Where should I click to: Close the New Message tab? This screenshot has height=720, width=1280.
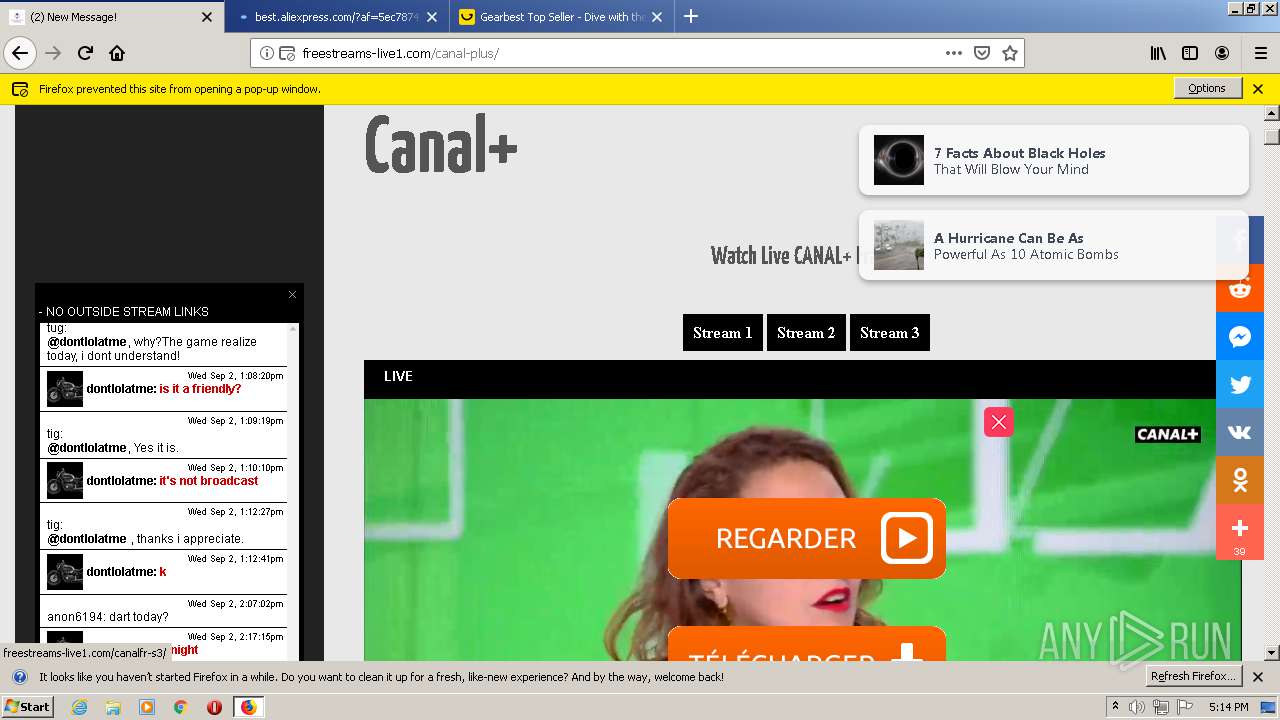[207, 17]
